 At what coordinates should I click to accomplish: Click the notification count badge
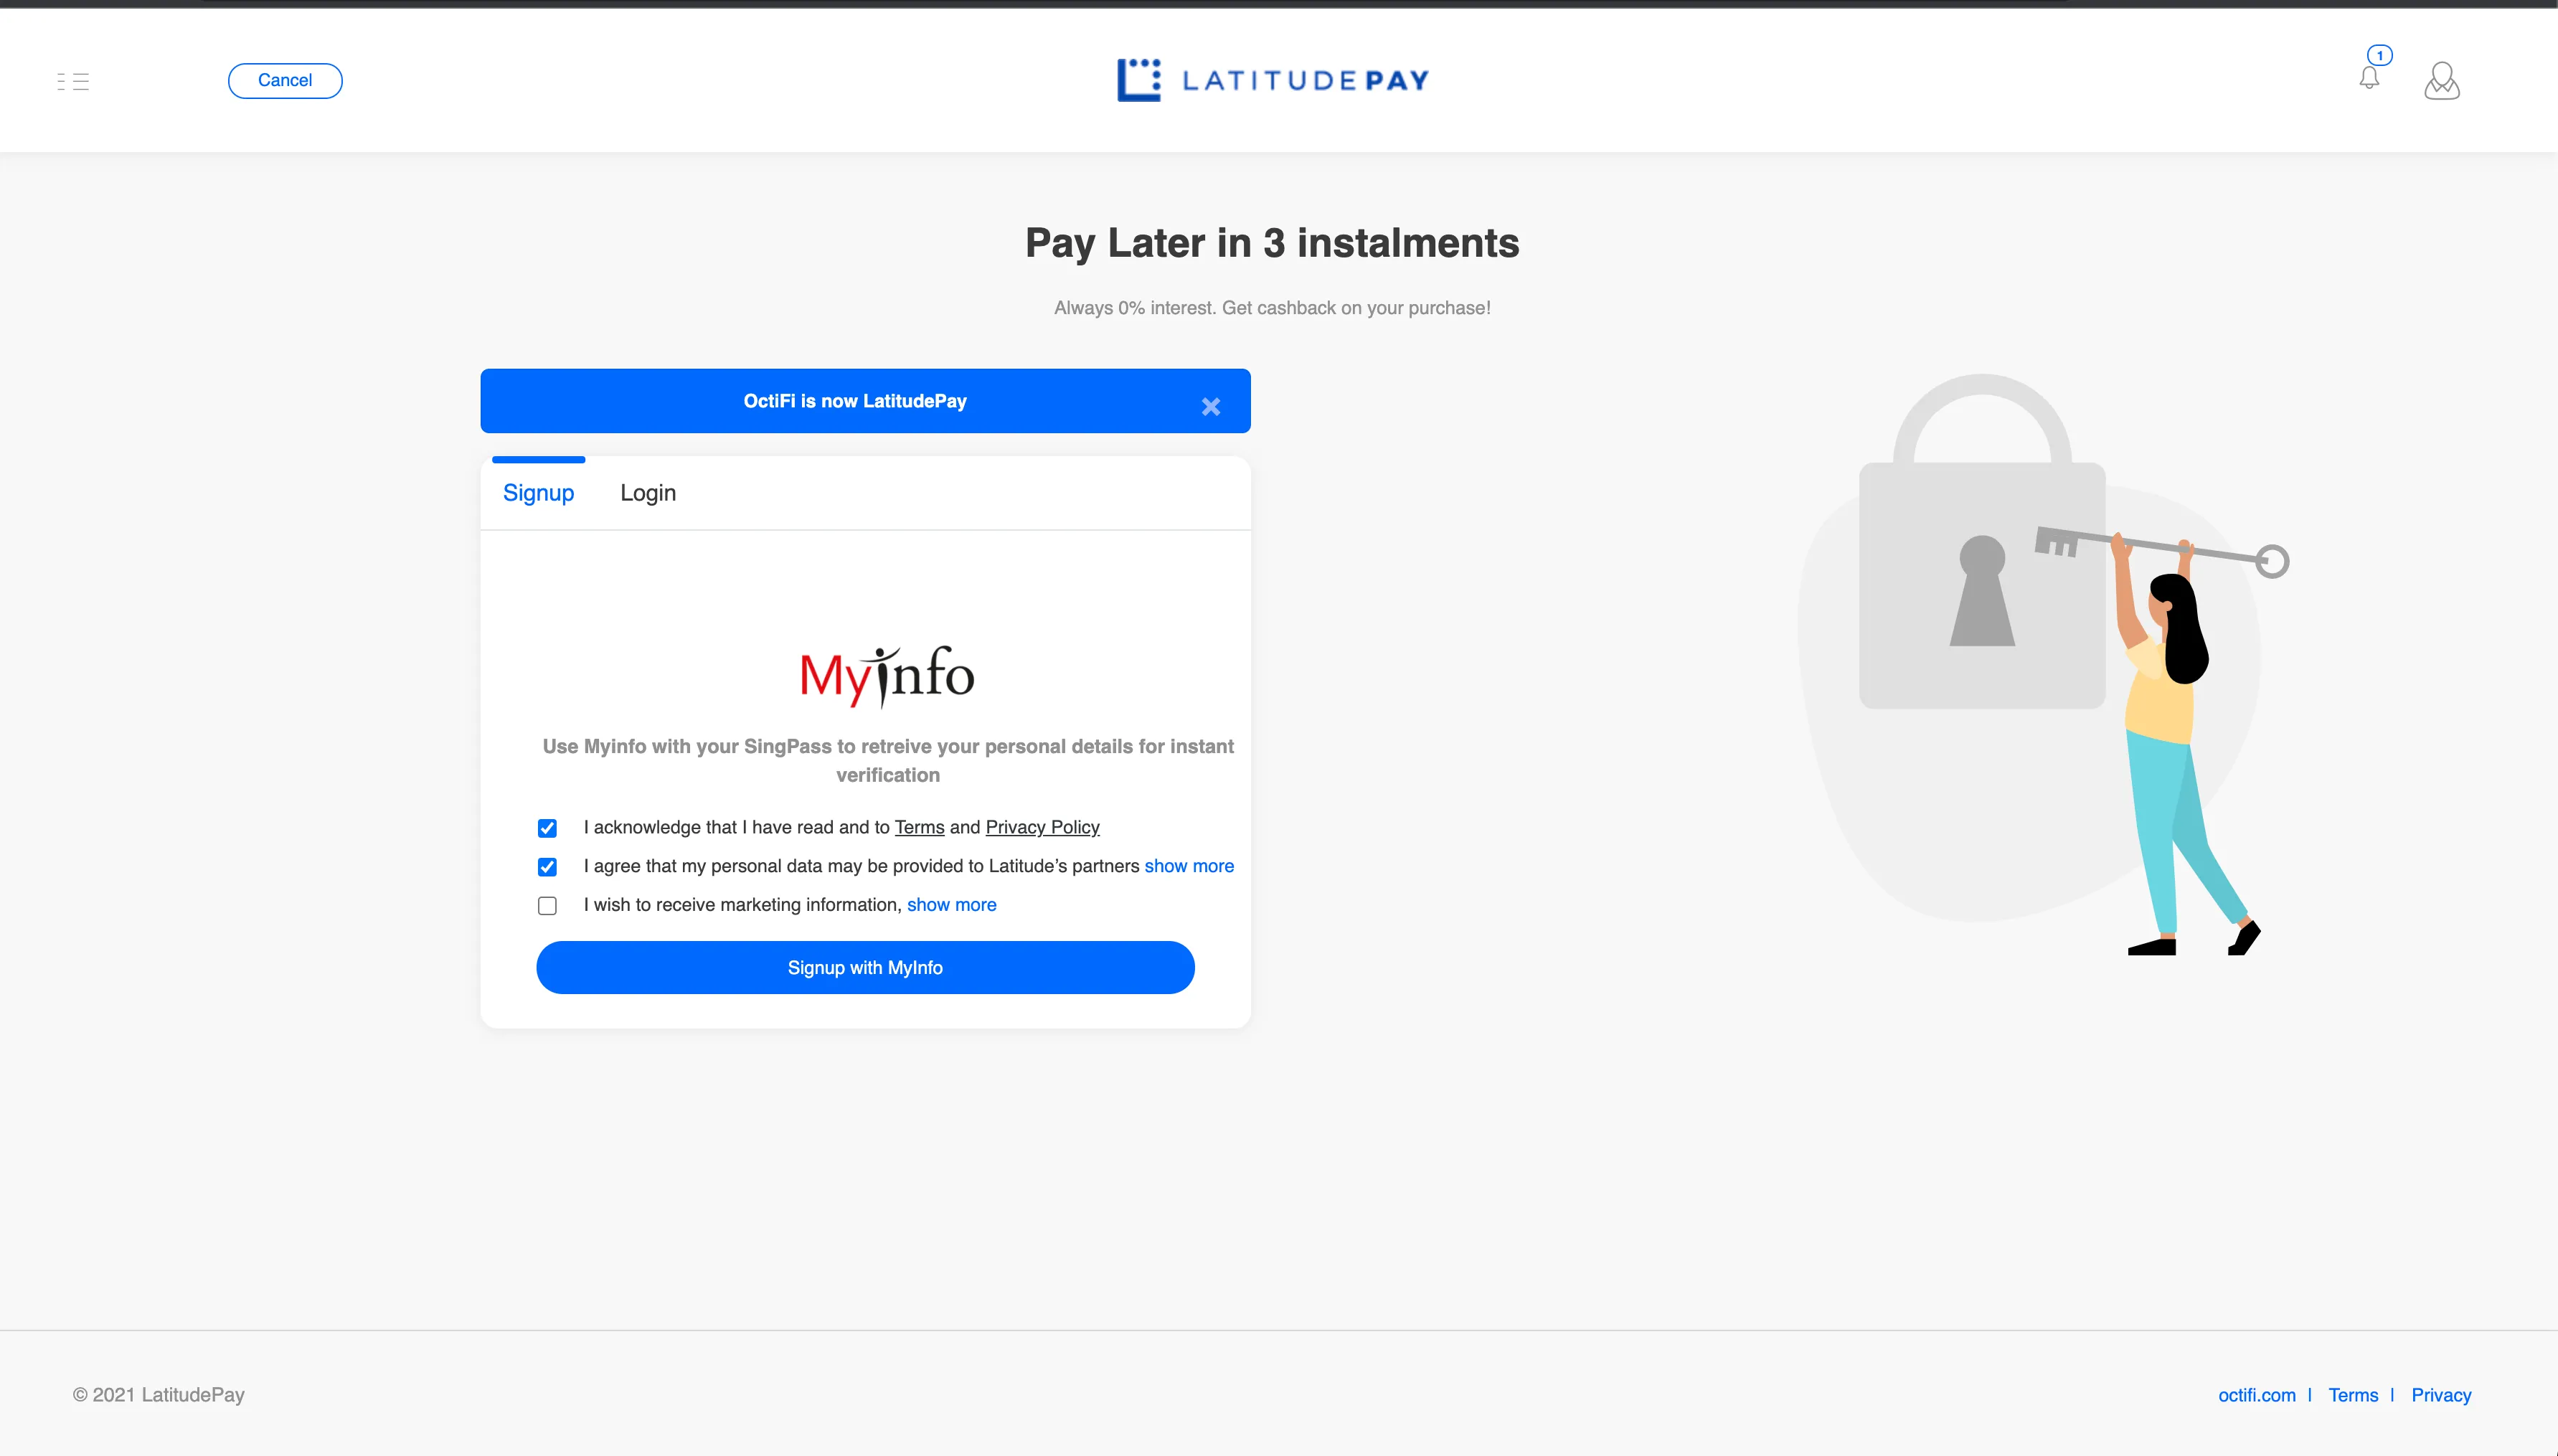pos(2380,55)
